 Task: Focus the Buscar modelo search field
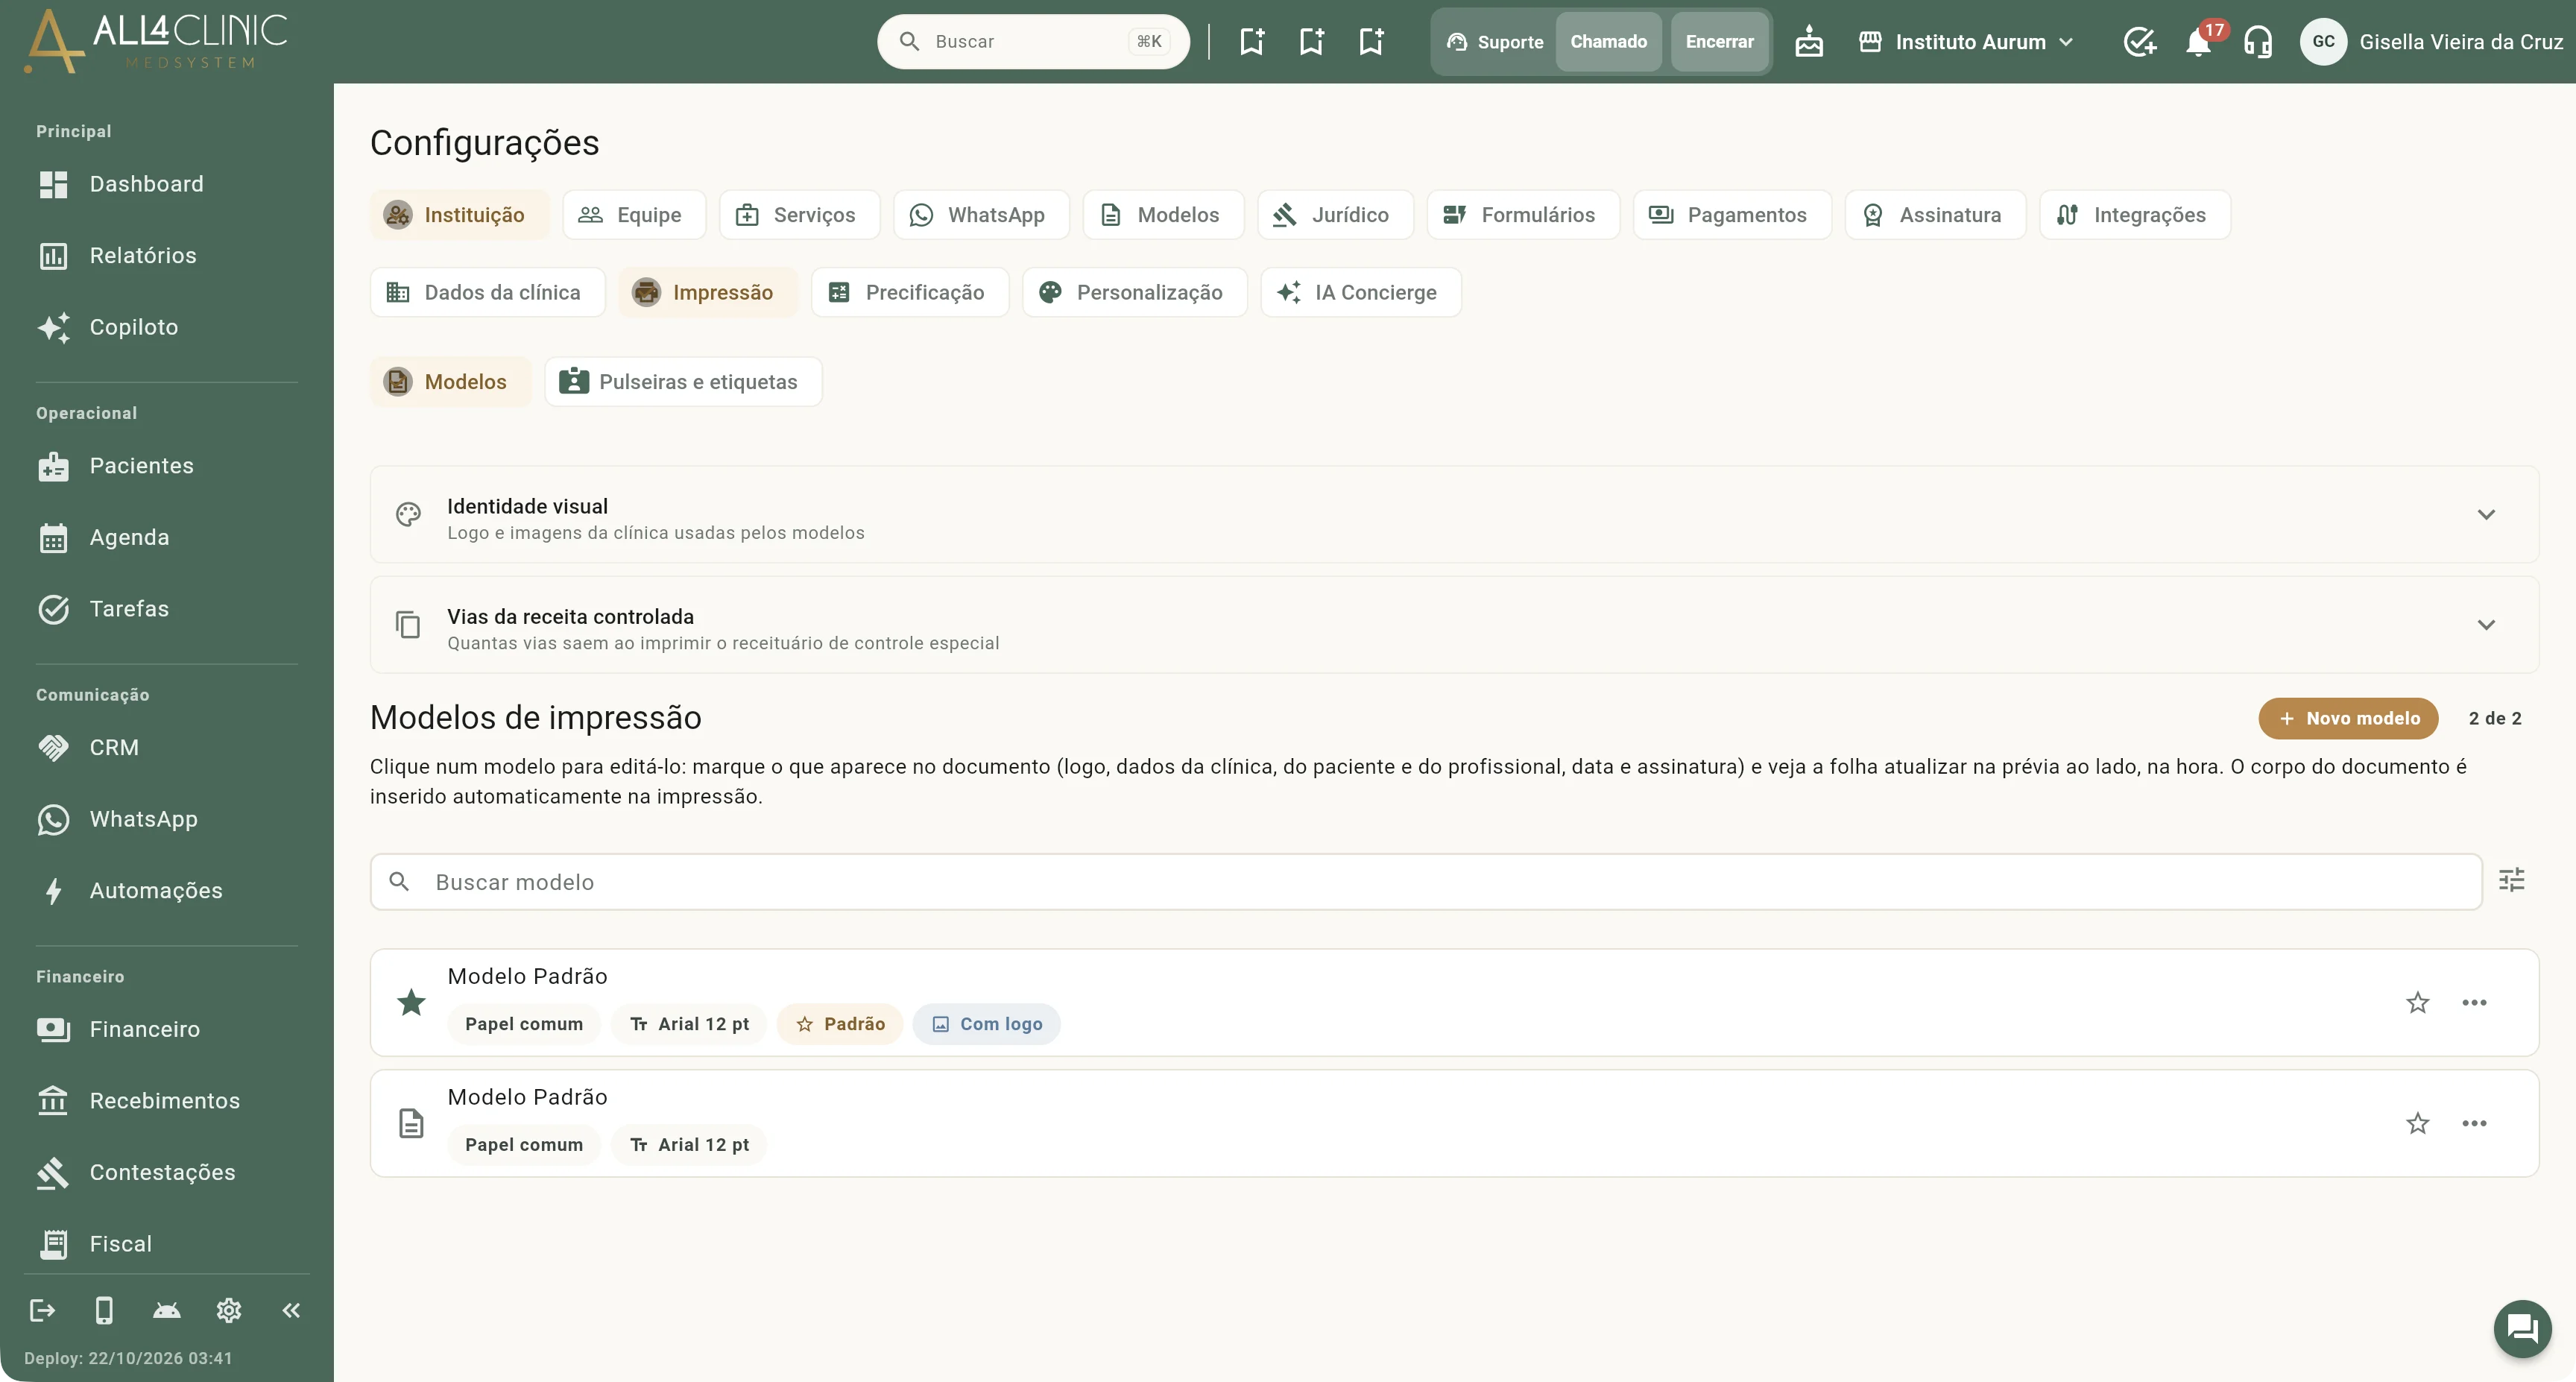tap(1426, 882)
